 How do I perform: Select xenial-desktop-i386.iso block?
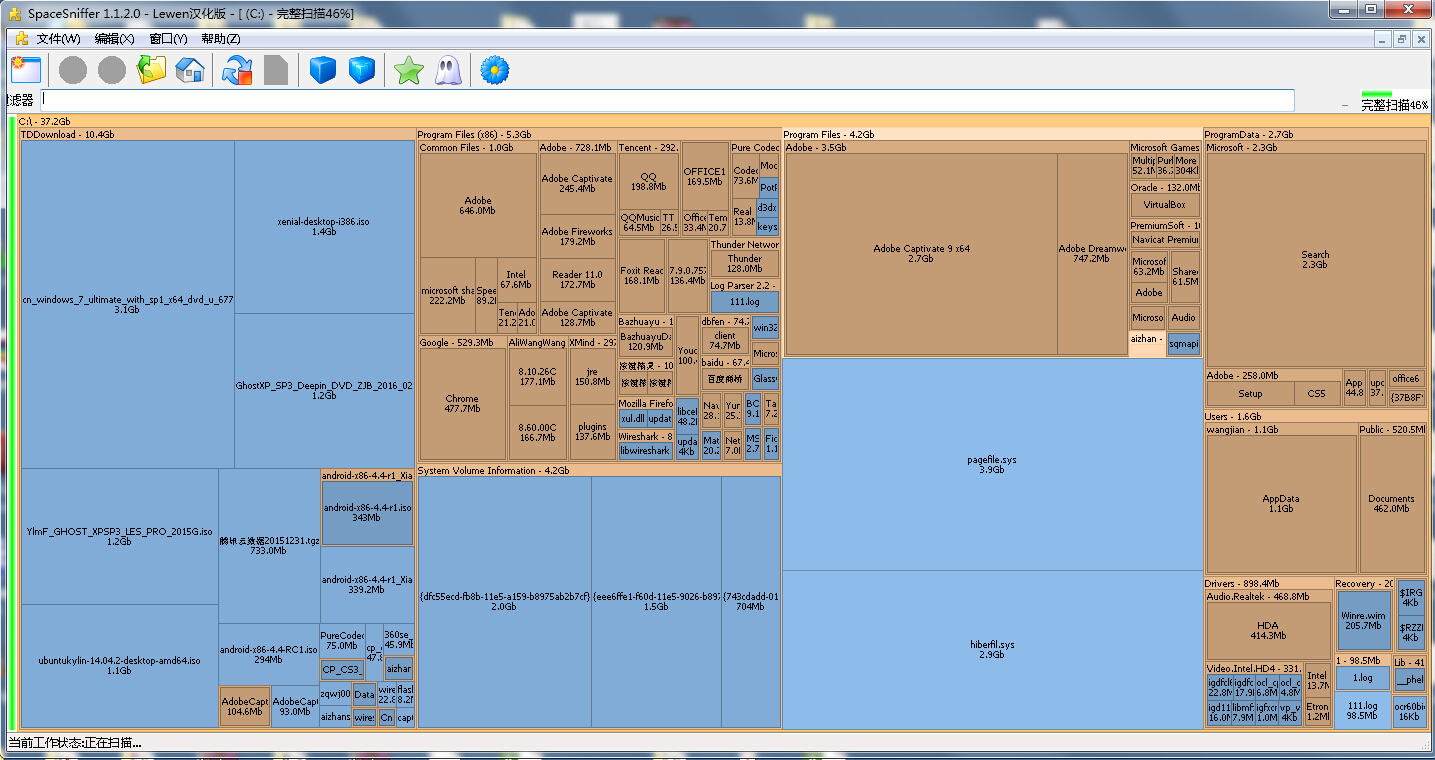click(x=324, y=226)
